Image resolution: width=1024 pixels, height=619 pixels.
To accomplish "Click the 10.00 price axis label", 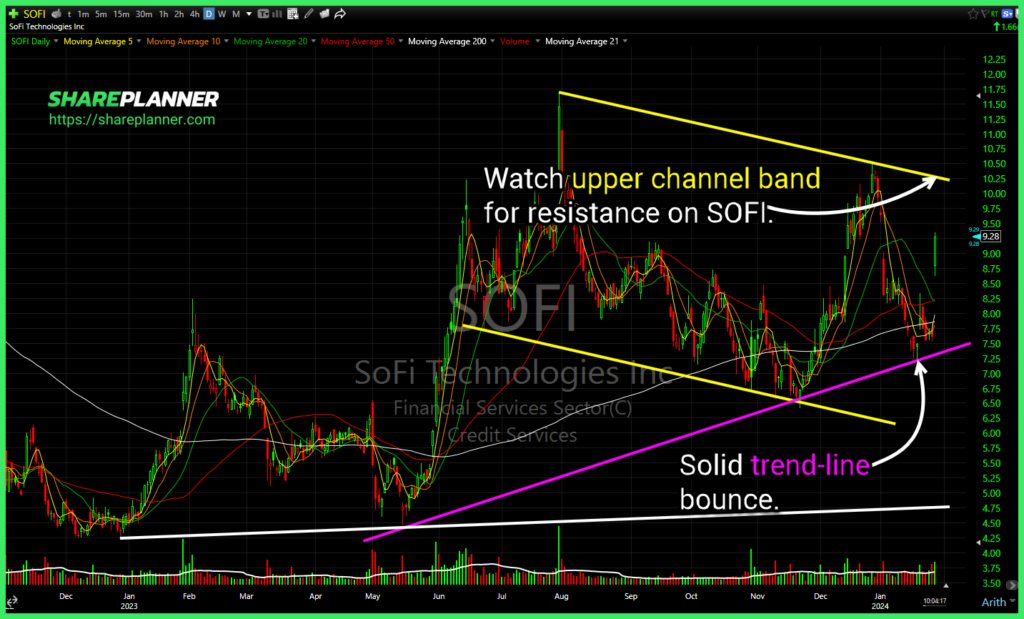I will (994, 194).
